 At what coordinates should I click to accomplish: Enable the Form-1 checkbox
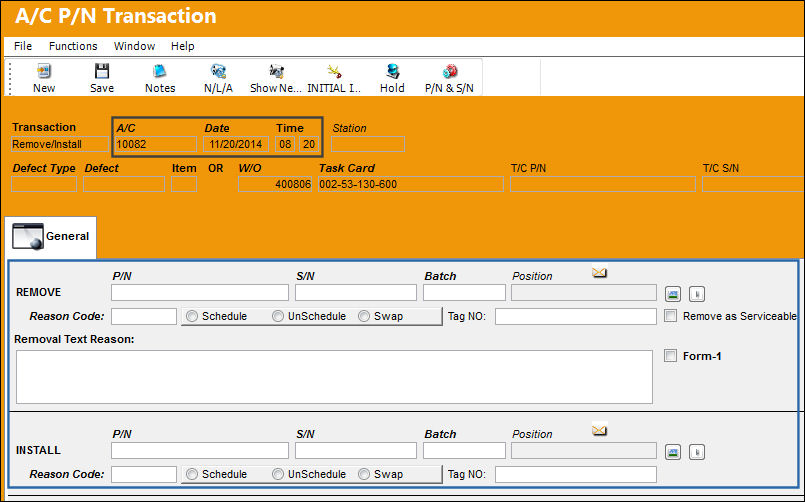[x=670, y=355]
